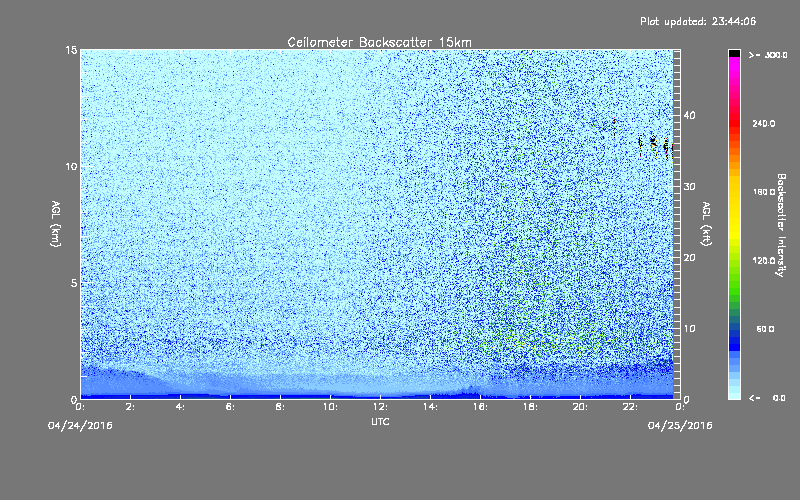Click the 20: hour tick label
The image size is (800, 500).
580,407
